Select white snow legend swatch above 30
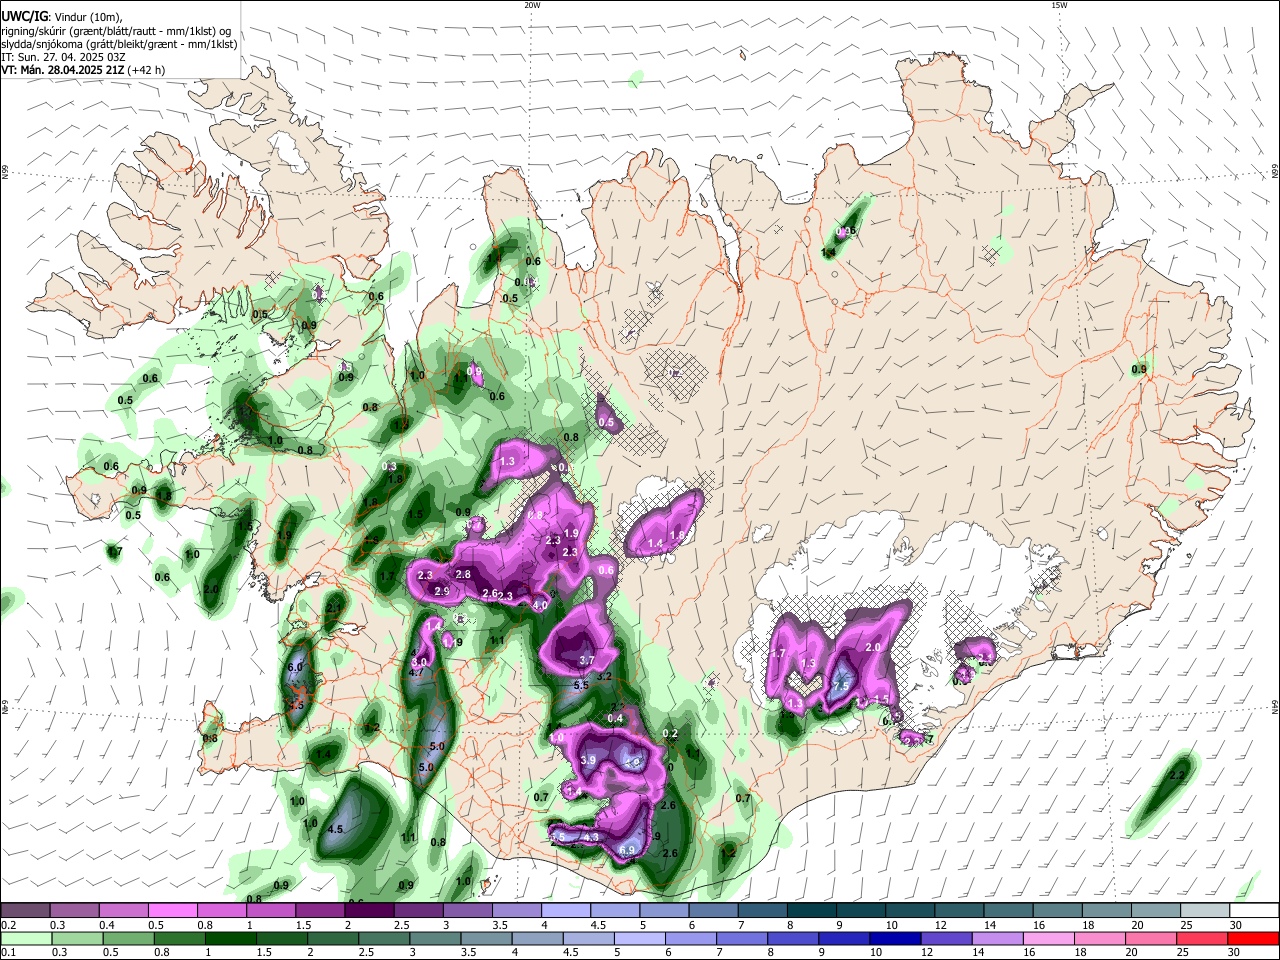Screen dimensions: 1280x960 pos(1254,910)
